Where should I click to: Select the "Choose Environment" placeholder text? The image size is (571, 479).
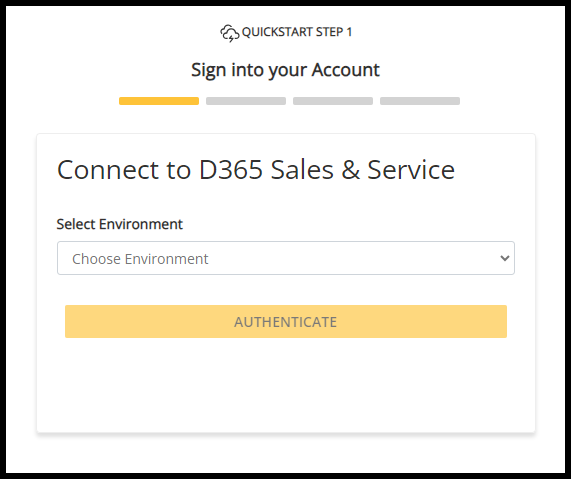click(x=140, y=259)
